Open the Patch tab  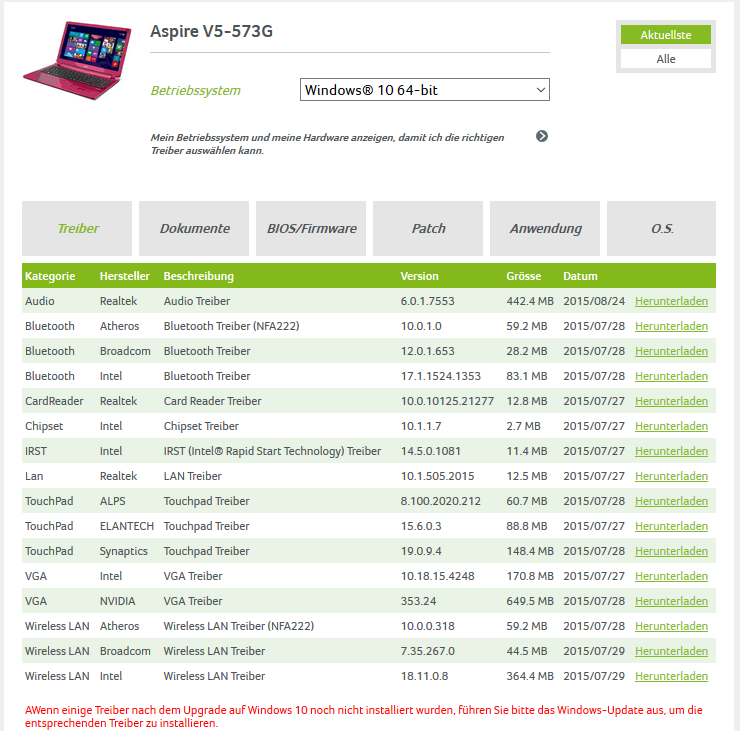(428, 228)
